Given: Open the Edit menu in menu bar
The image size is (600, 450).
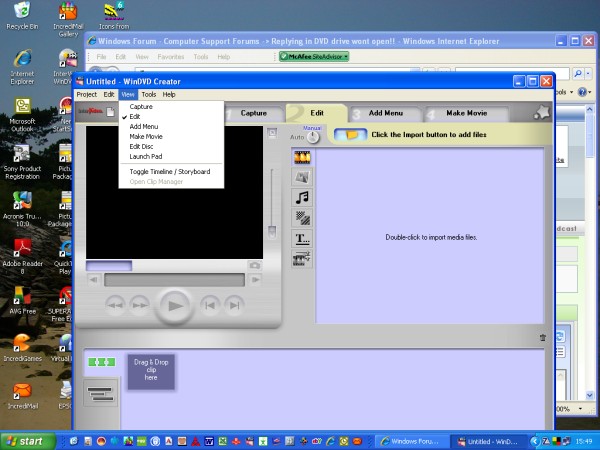Looking at the screenshot, I should [x=109, y=95].
